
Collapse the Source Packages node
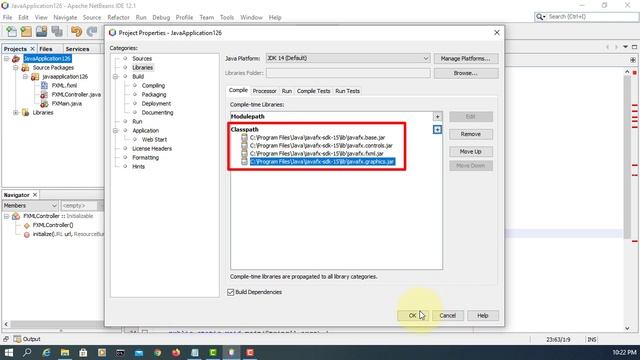click(16, 68)
